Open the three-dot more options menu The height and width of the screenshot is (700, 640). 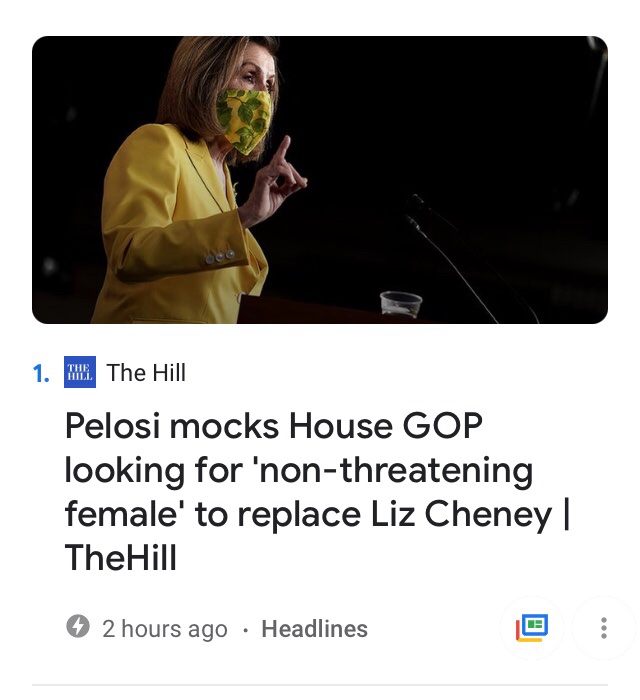(x=602, y=628)
